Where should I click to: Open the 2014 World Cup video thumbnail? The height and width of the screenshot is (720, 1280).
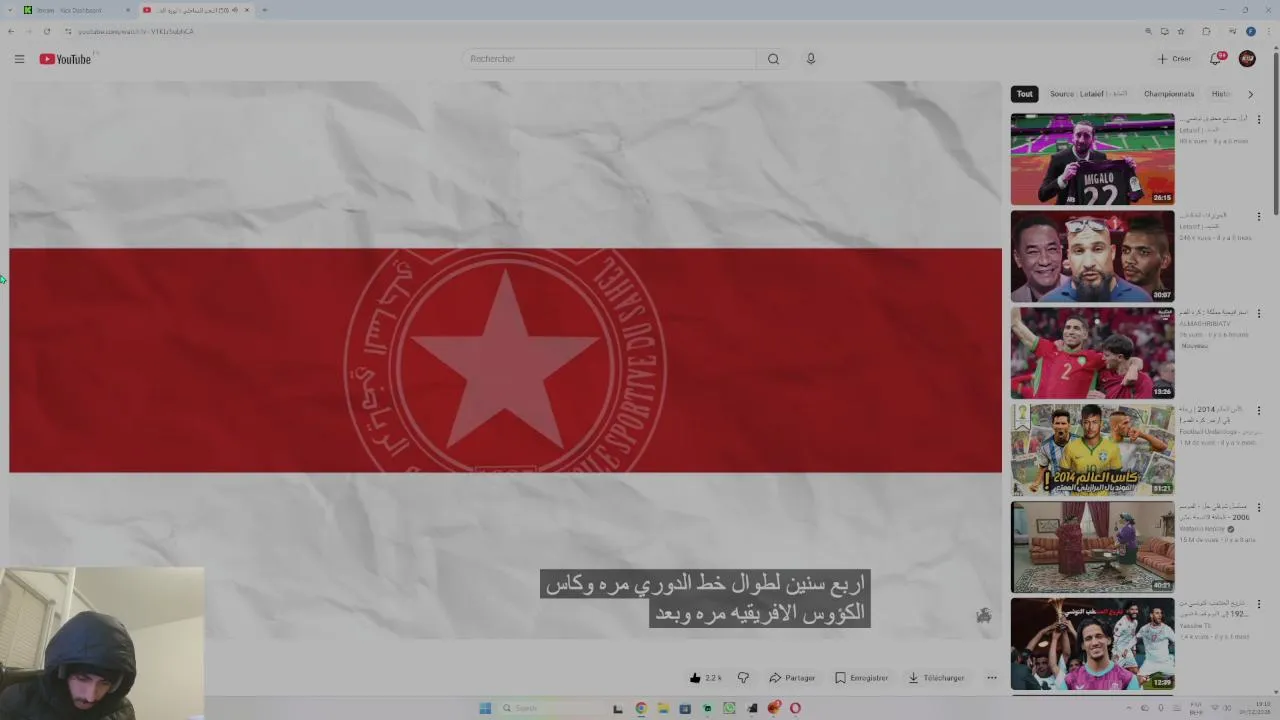tap(1093, 450)
